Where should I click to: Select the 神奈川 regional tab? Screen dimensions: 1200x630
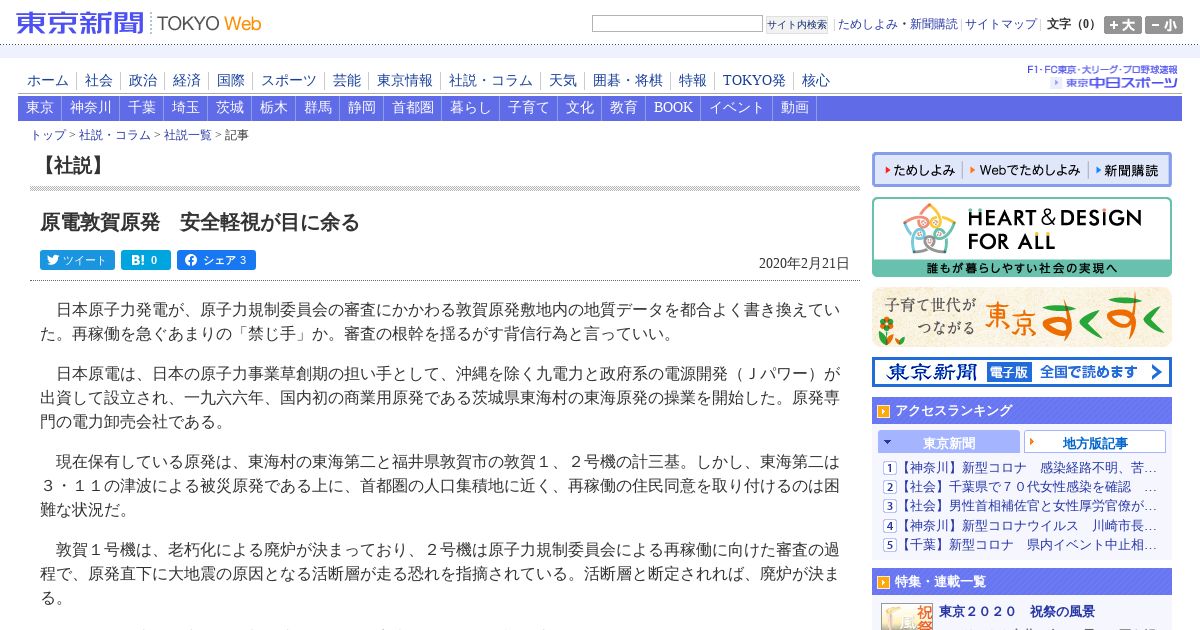pyautogui.click(x=91, y=108)
